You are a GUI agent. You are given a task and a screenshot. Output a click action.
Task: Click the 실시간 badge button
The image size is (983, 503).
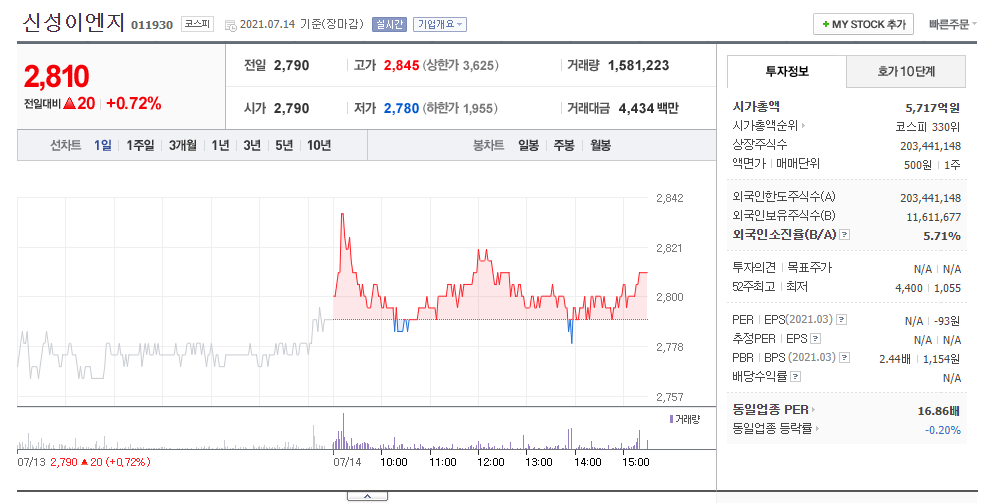tap(389, 24)
